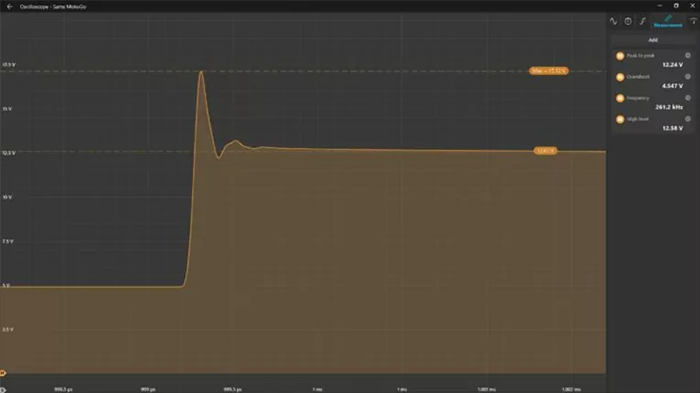Select the 12.58 V level cursor label
700x393 pixels.
coord(546,151)
